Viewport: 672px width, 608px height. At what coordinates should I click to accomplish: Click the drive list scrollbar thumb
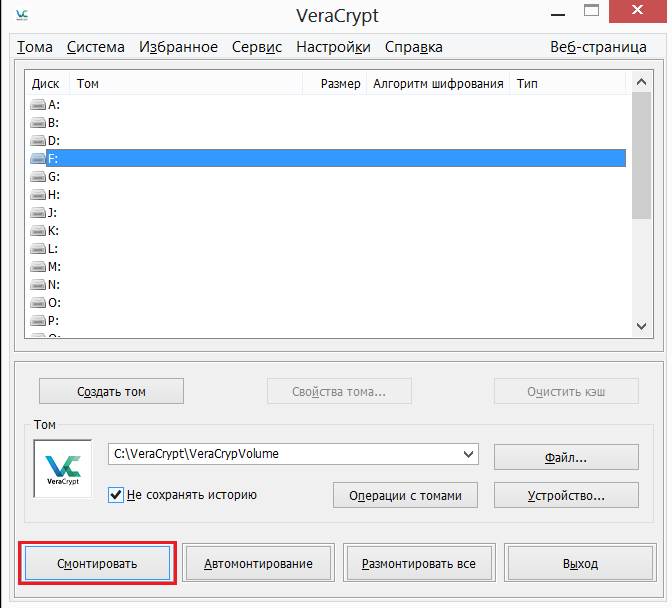[641, 156]
